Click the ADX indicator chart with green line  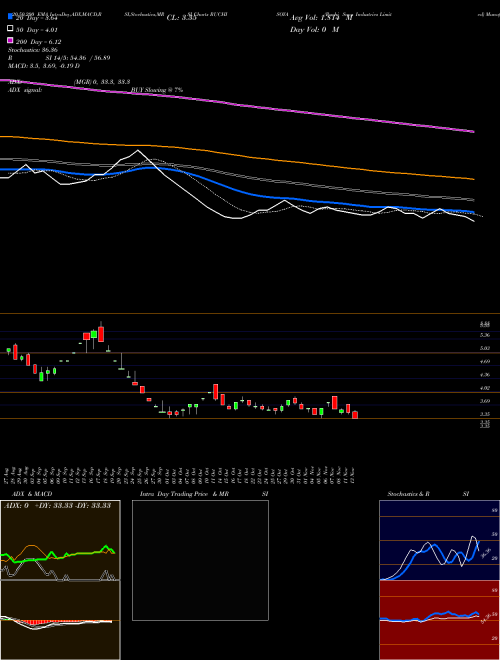pyautogui.click(x=60, y=540)
